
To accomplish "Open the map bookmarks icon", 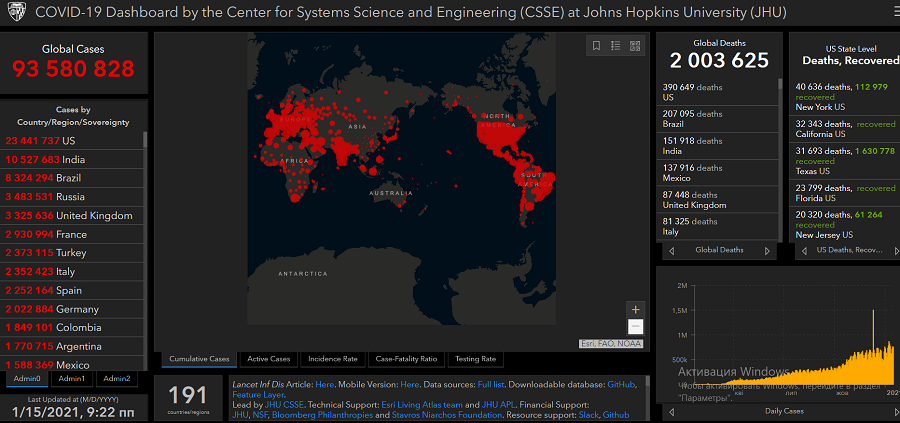I will point(596,46).
